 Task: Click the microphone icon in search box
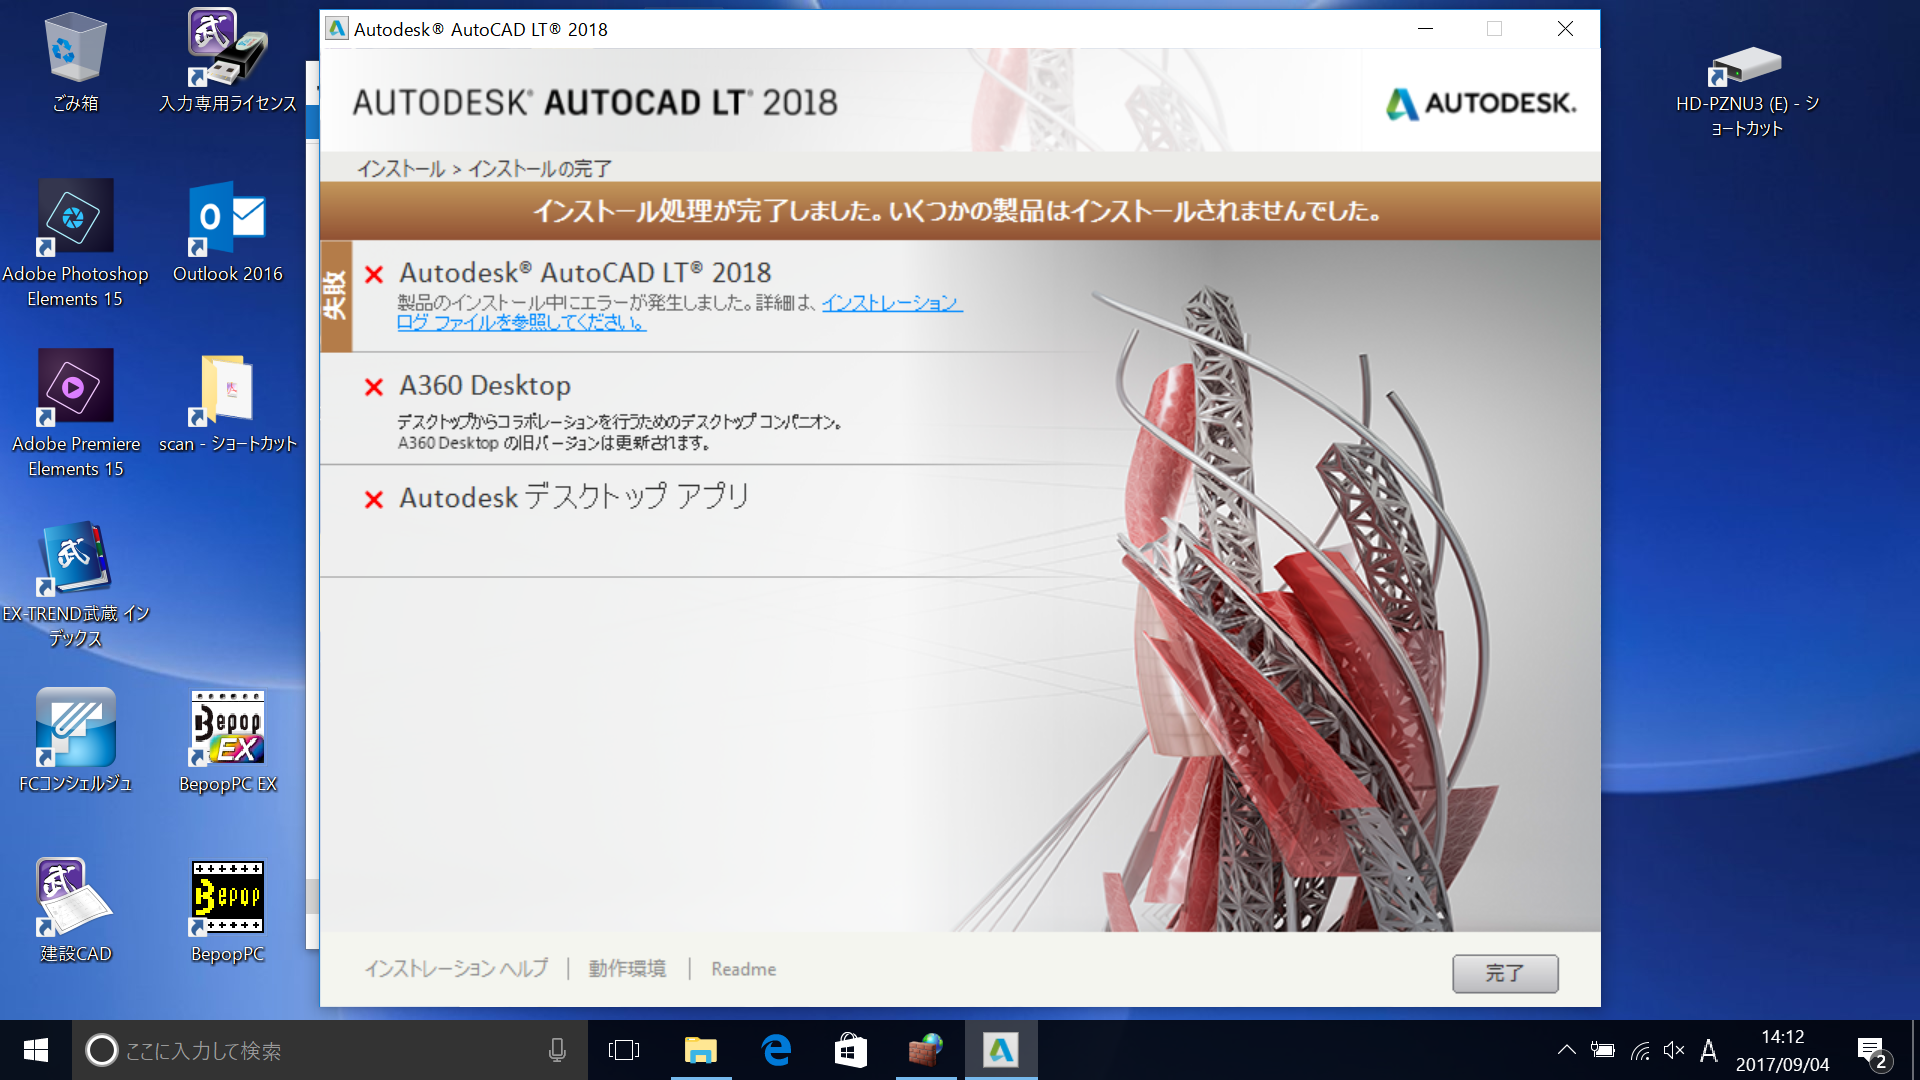point(557,1050)
